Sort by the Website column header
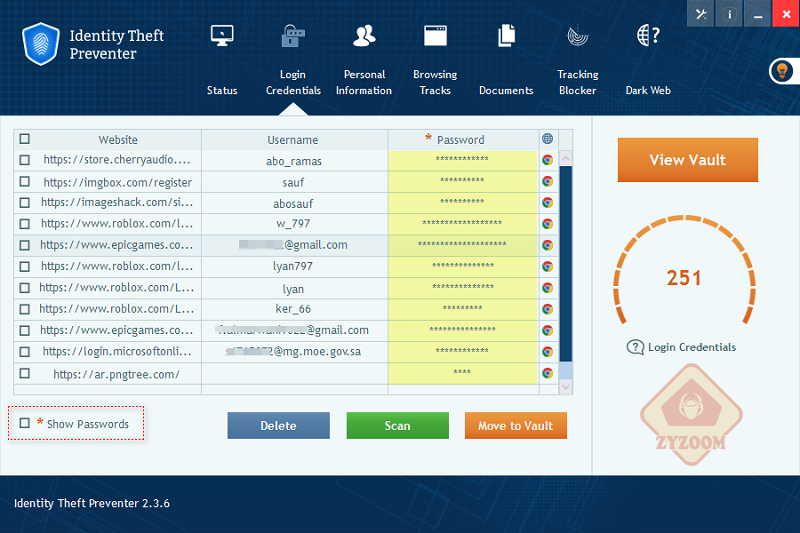The height and width of the screenshot is (533, 800). click(118, 139)
